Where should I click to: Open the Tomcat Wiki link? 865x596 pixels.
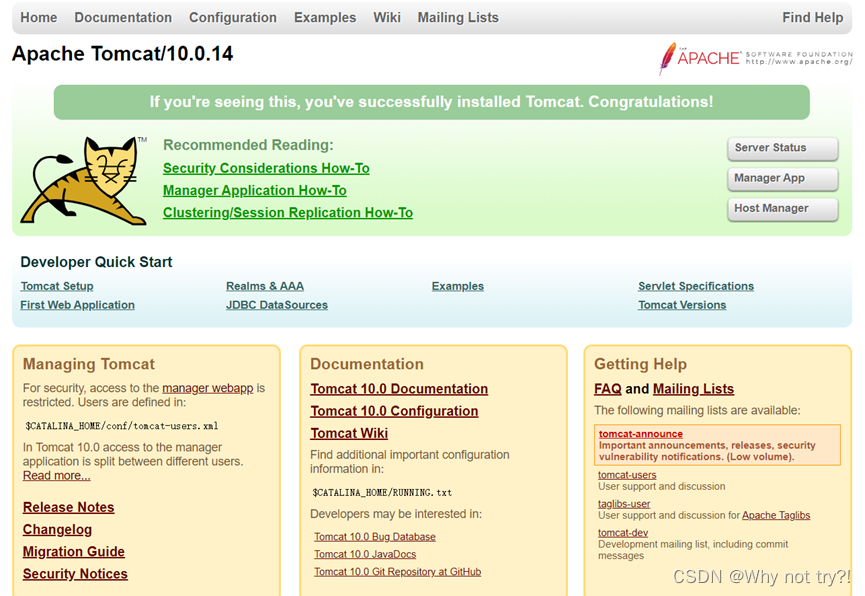click(349, 433)
